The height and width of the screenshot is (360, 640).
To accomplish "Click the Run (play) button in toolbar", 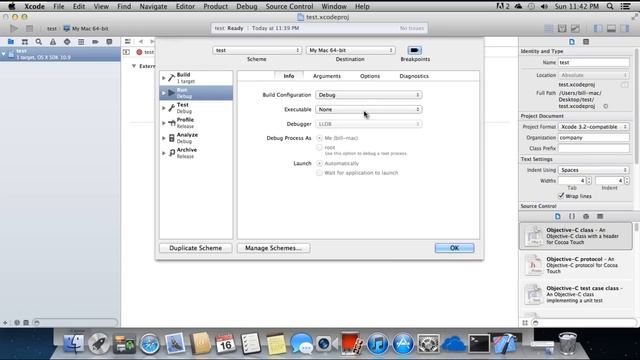I will [x=14, y=29].
